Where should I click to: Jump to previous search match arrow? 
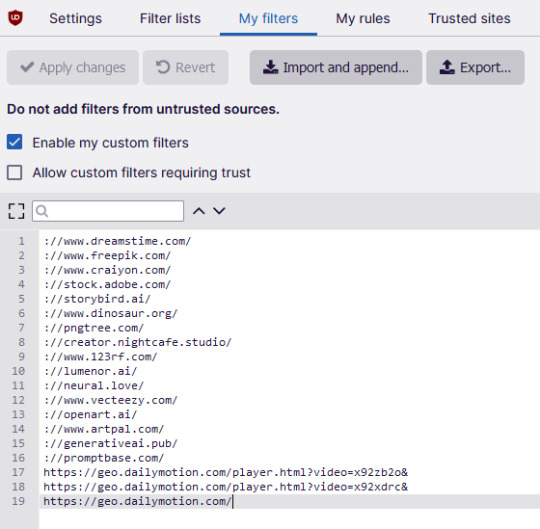tap(199, 211)
